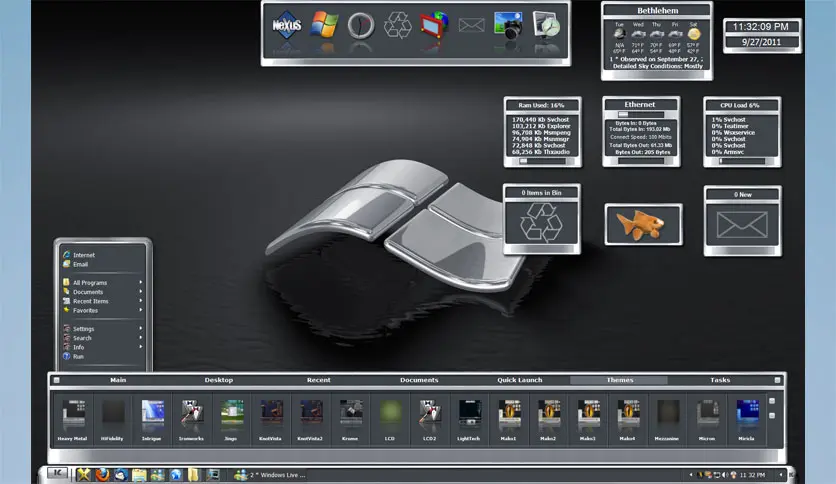The image size is (836, 484).
Task: Open the envelope mail icon in the top dock
Action: [471, 25]
